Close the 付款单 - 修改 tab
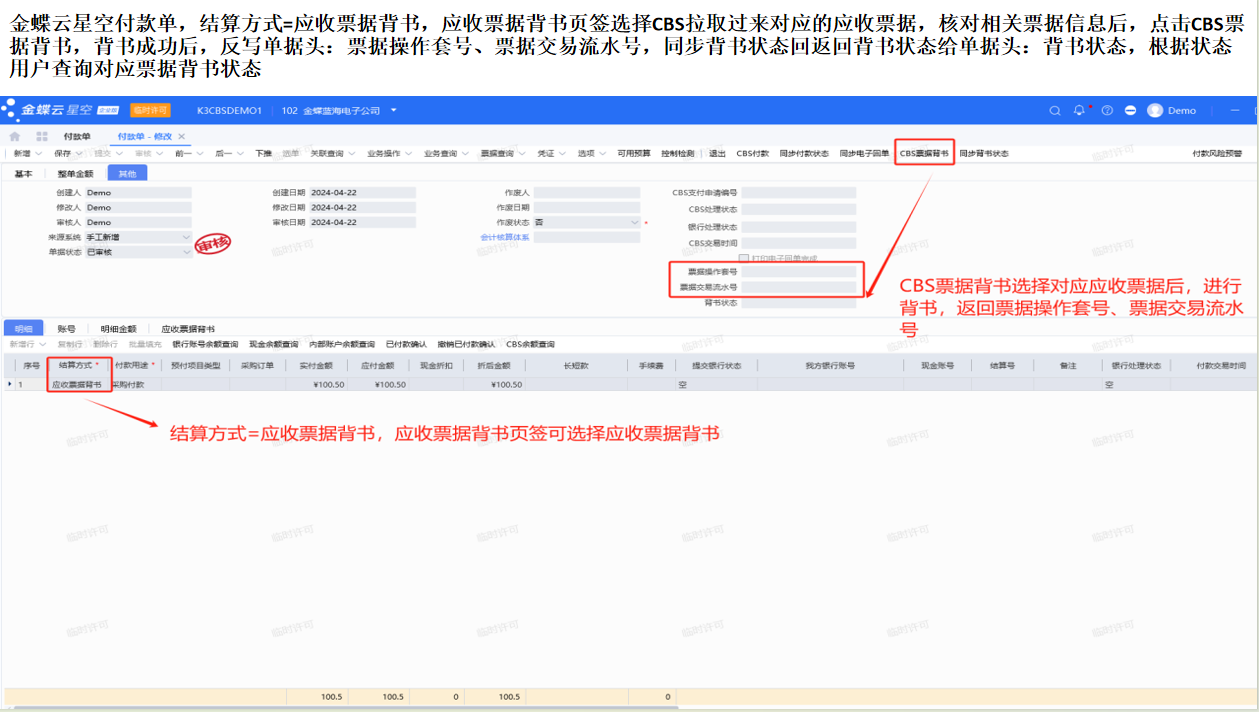Viewport: 1259px width, 712px height. click(x=181, y=136)
